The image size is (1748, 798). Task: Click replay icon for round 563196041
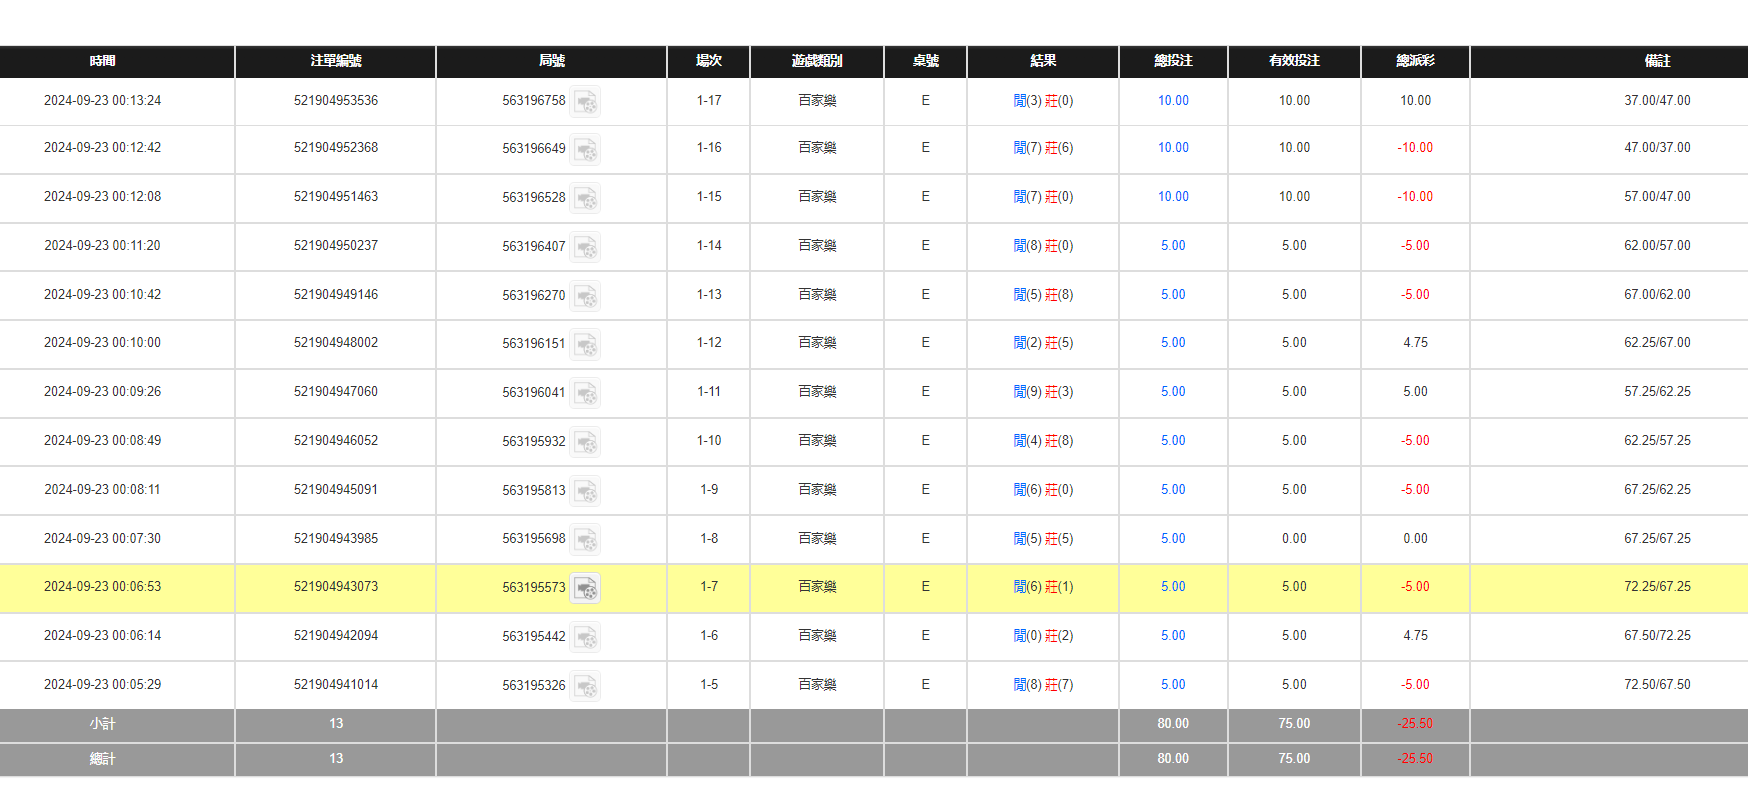pyautogui.click(x=585, y=393)
